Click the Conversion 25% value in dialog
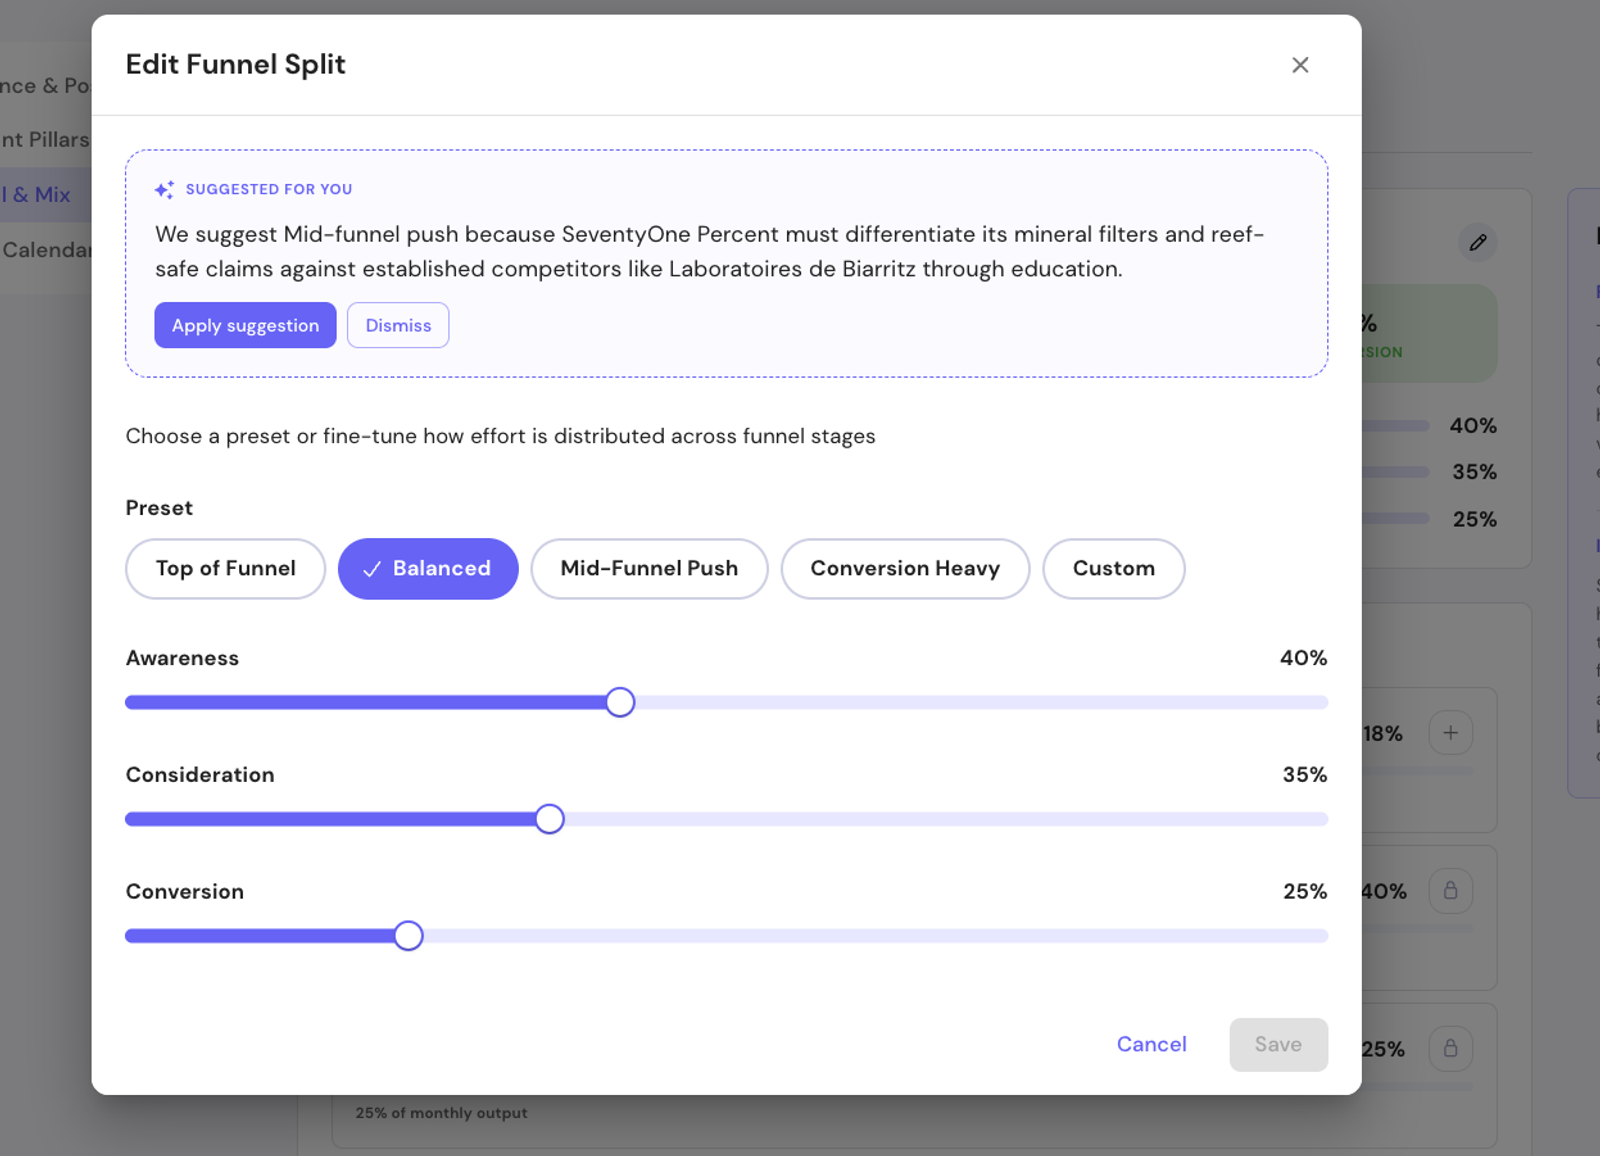 pos(1305,891)
